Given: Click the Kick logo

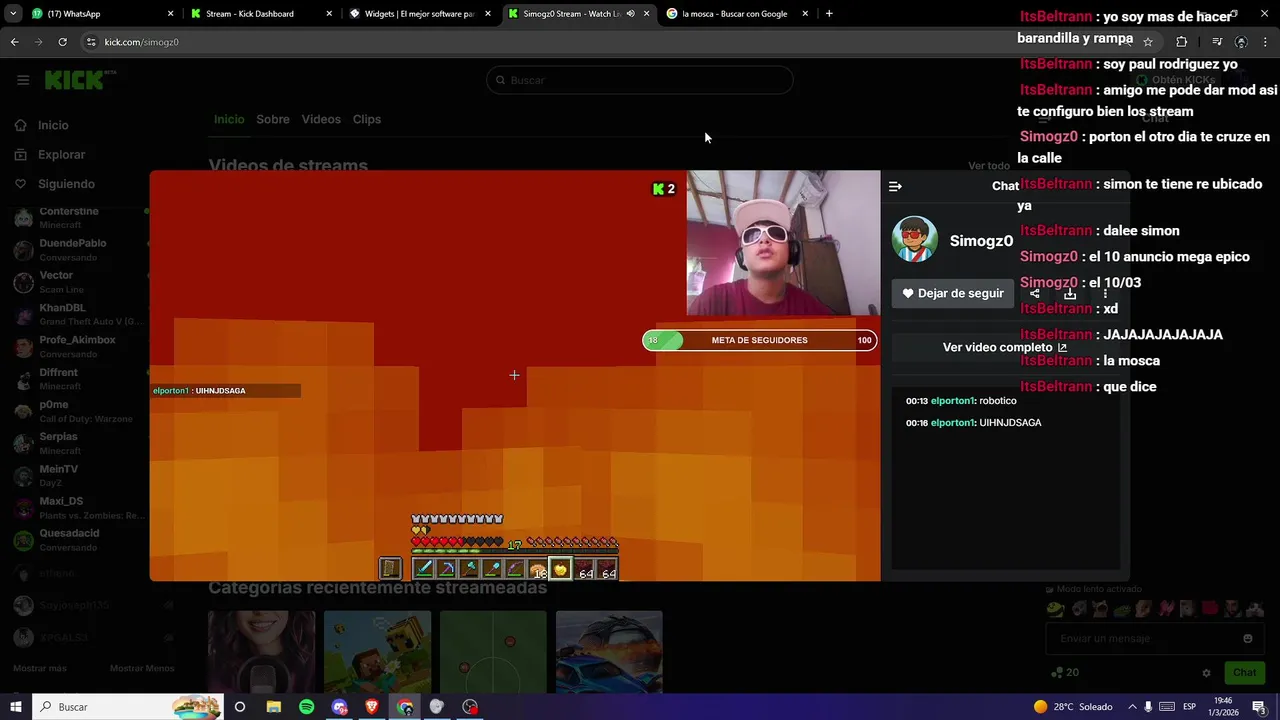Looking at the screenshot, I should click(x=80, y=80).
